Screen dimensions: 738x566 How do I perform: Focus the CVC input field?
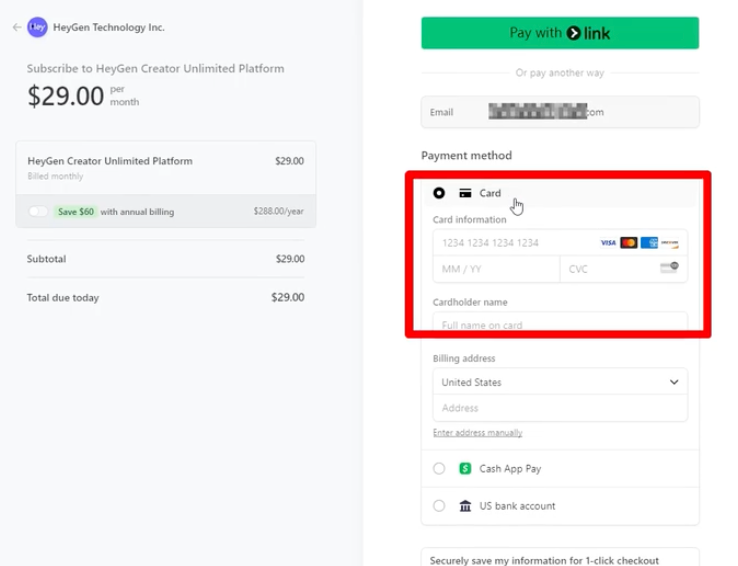coord(624,269)
